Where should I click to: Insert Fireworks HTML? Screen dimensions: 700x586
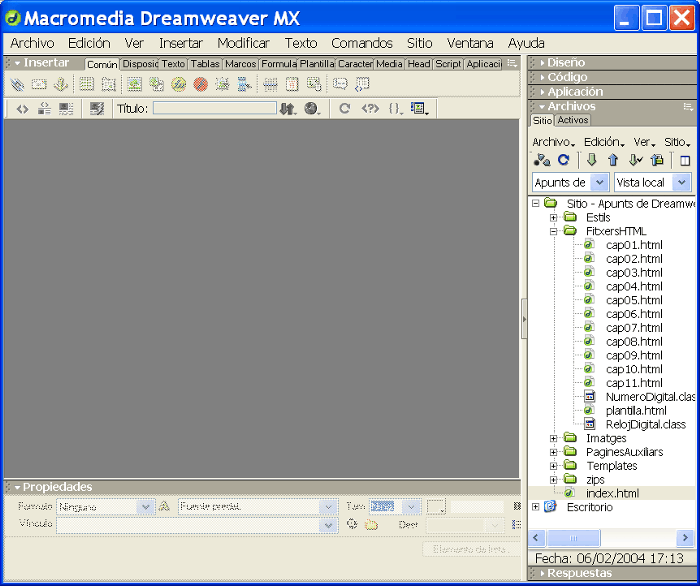pyautogui.click(x=179, y=84)
